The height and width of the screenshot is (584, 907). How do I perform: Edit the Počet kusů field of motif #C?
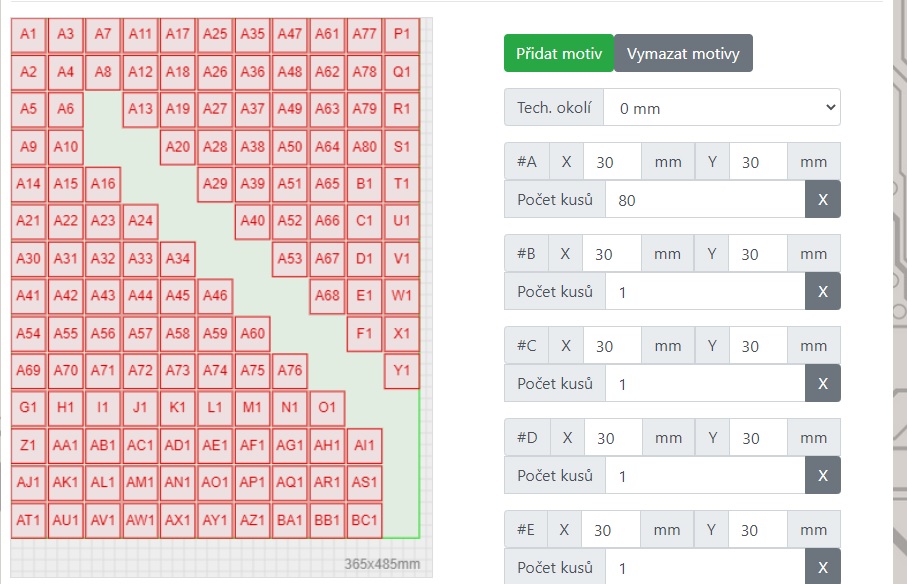(704, 384)
